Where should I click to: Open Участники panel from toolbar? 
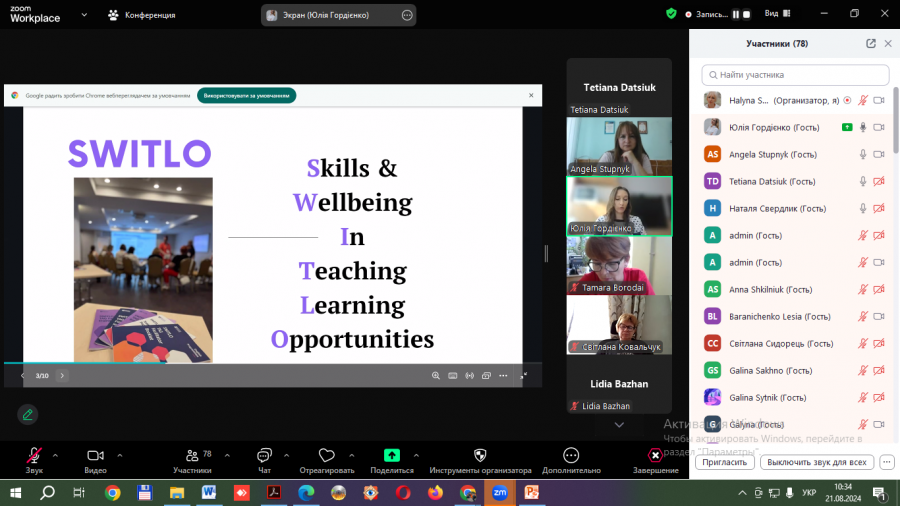coord(192,461)
